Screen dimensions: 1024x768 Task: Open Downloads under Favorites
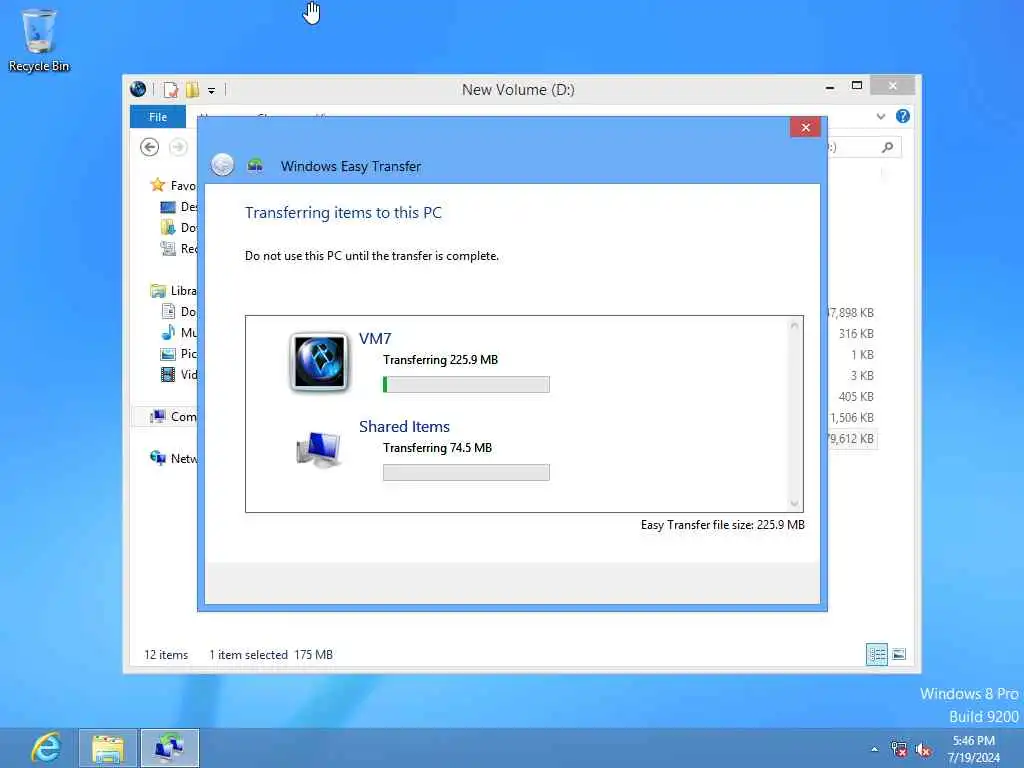tap(178, 227)
